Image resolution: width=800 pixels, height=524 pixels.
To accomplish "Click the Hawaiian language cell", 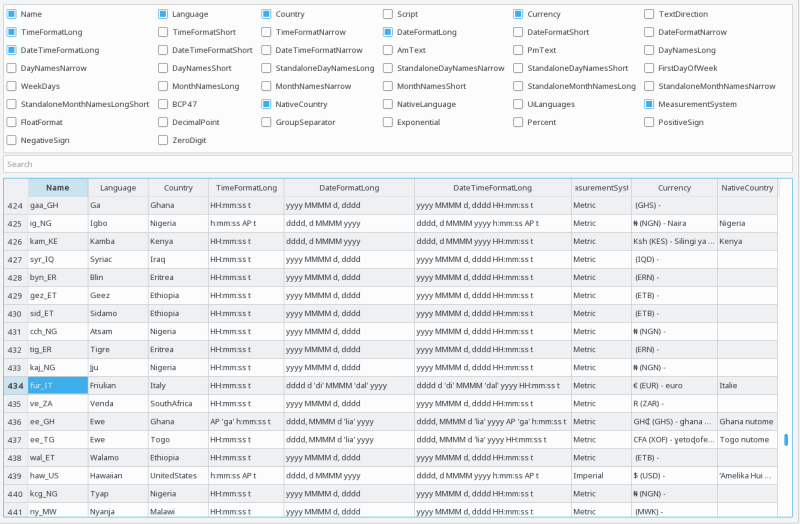I will (118, 476).
